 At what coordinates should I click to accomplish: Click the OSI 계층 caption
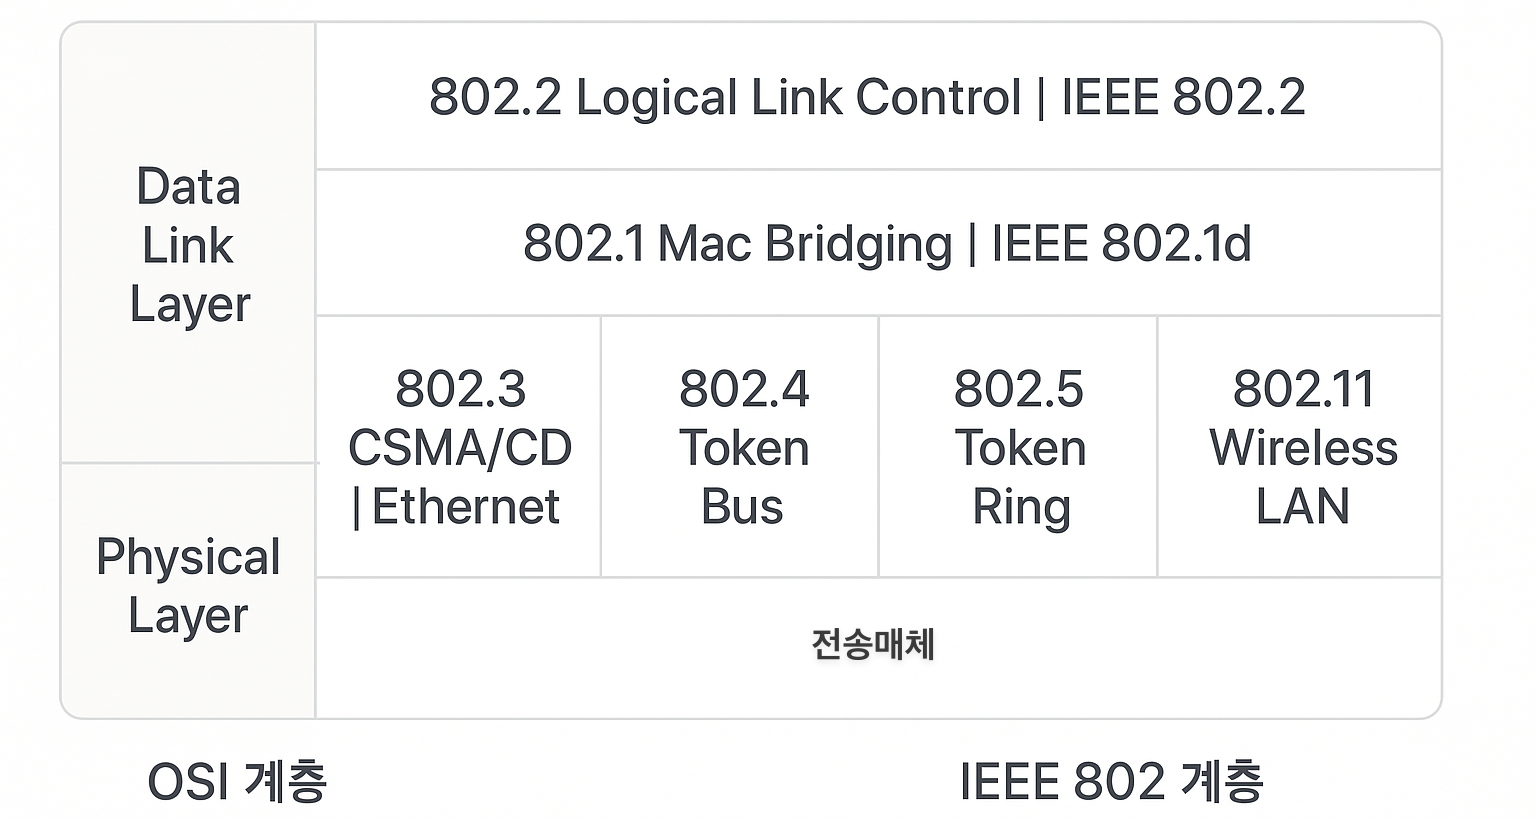coord(237,781)
